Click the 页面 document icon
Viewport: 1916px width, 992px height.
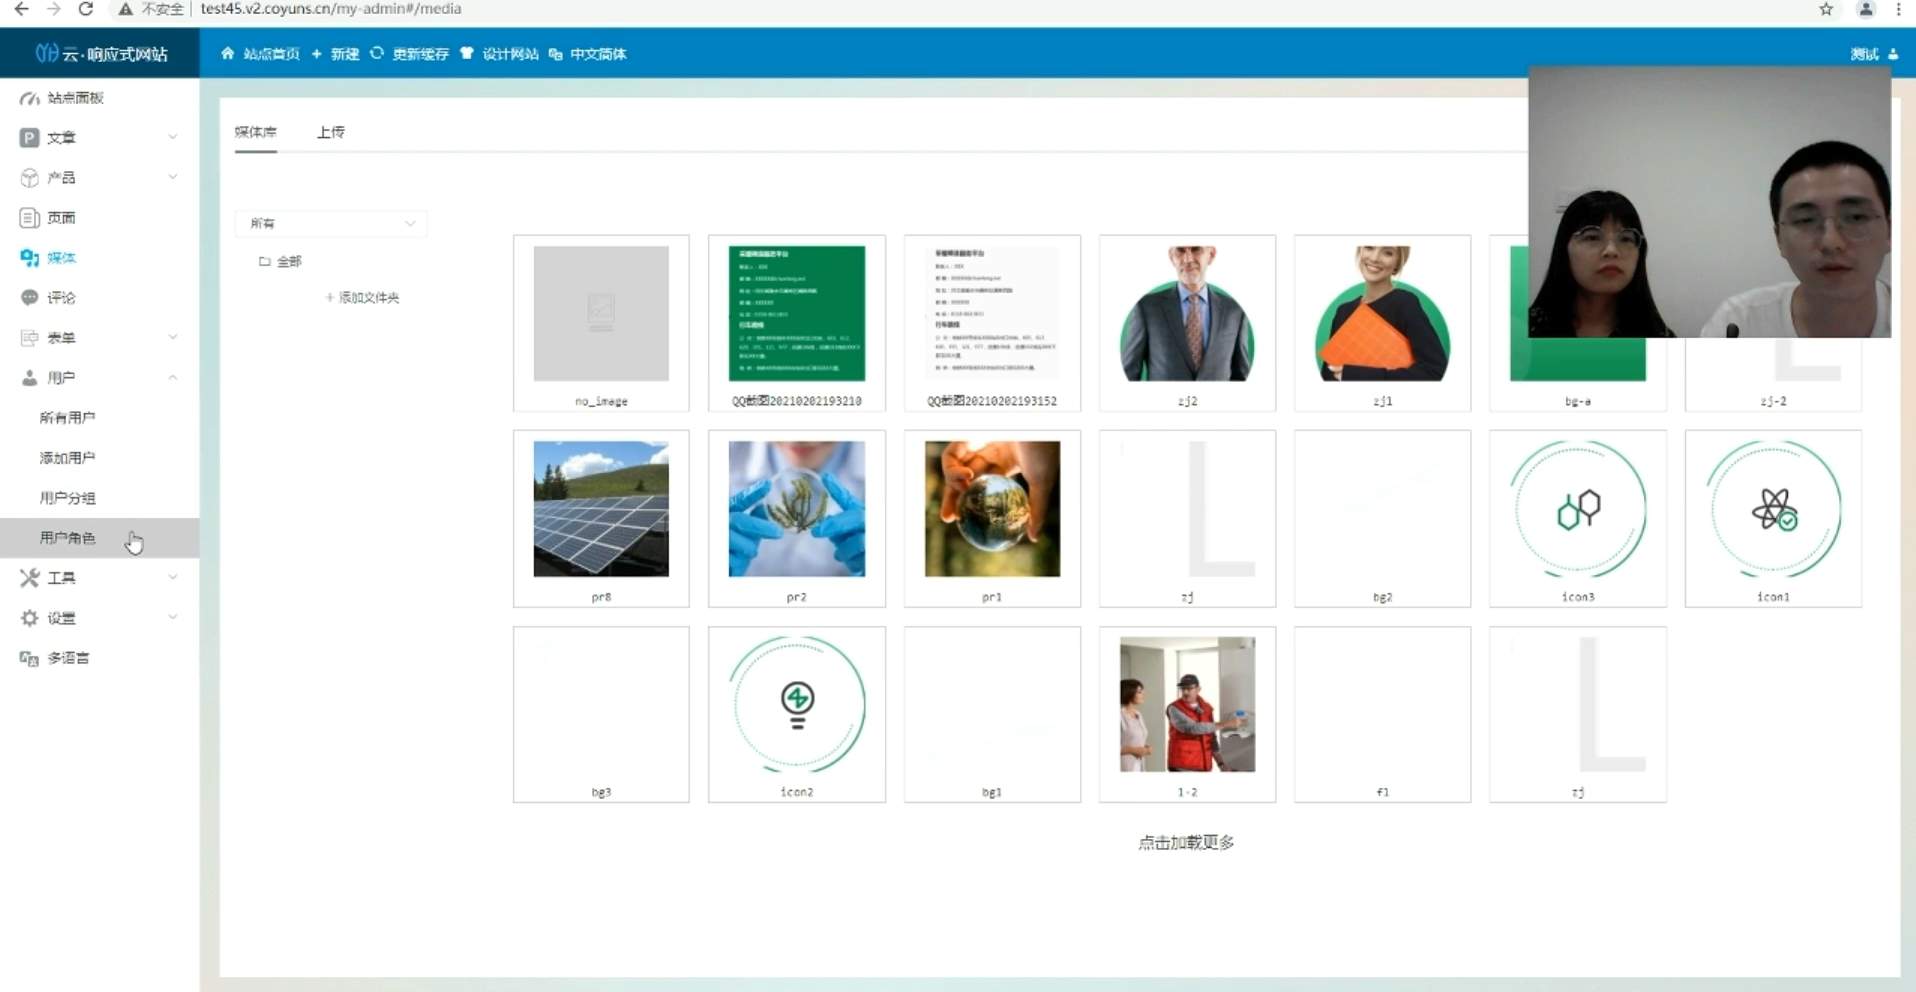30,218
